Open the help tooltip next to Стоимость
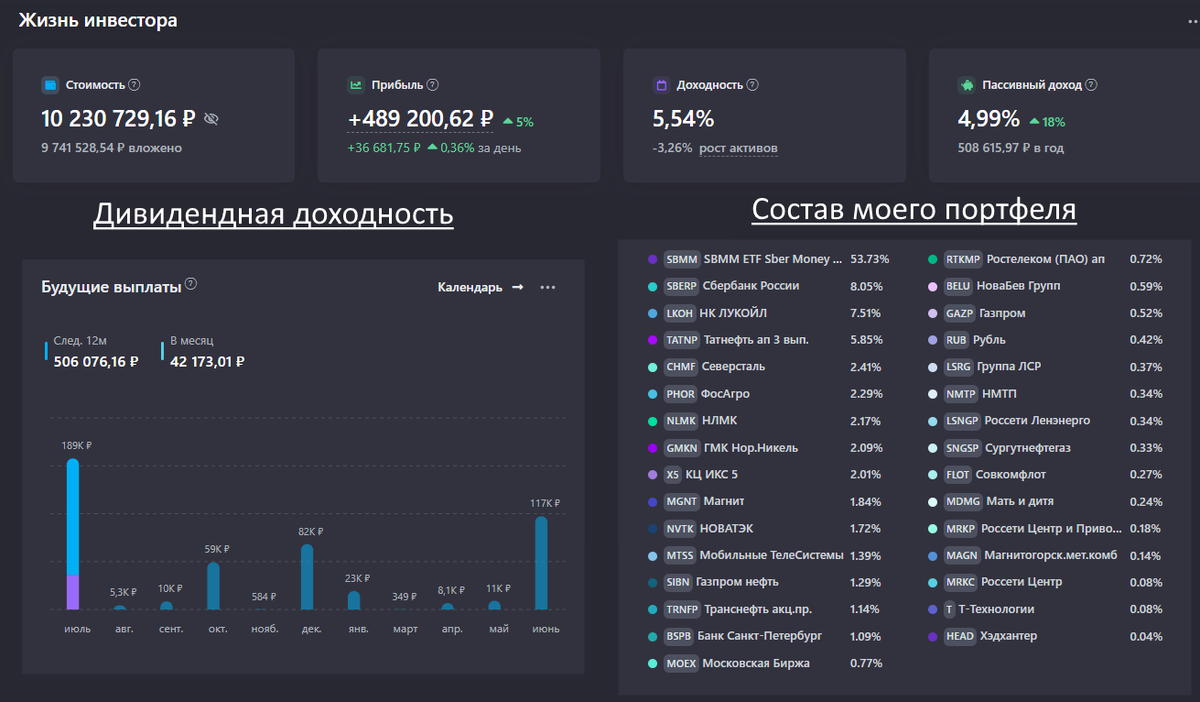Image resolution: width=1200 pixels, height=702 pixels. [x=134, y=86]
